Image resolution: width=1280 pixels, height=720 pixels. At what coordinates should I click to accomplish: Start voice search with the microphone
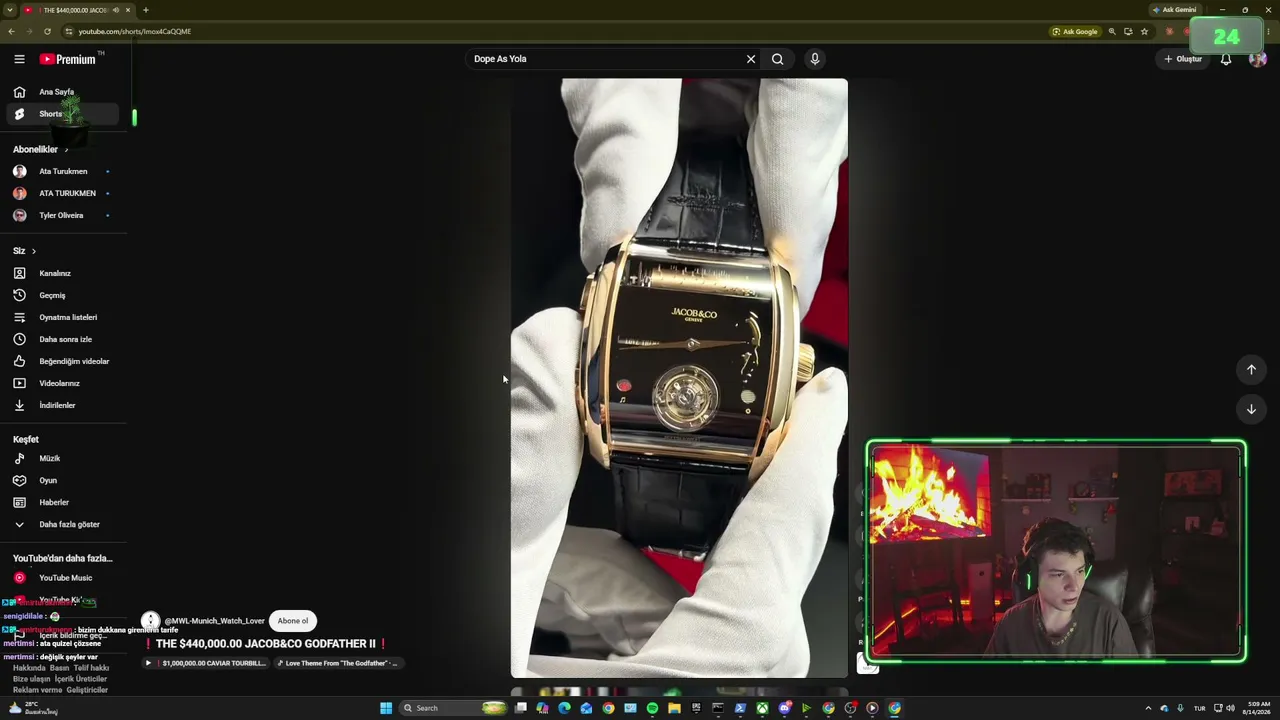[x=815, y=59]
